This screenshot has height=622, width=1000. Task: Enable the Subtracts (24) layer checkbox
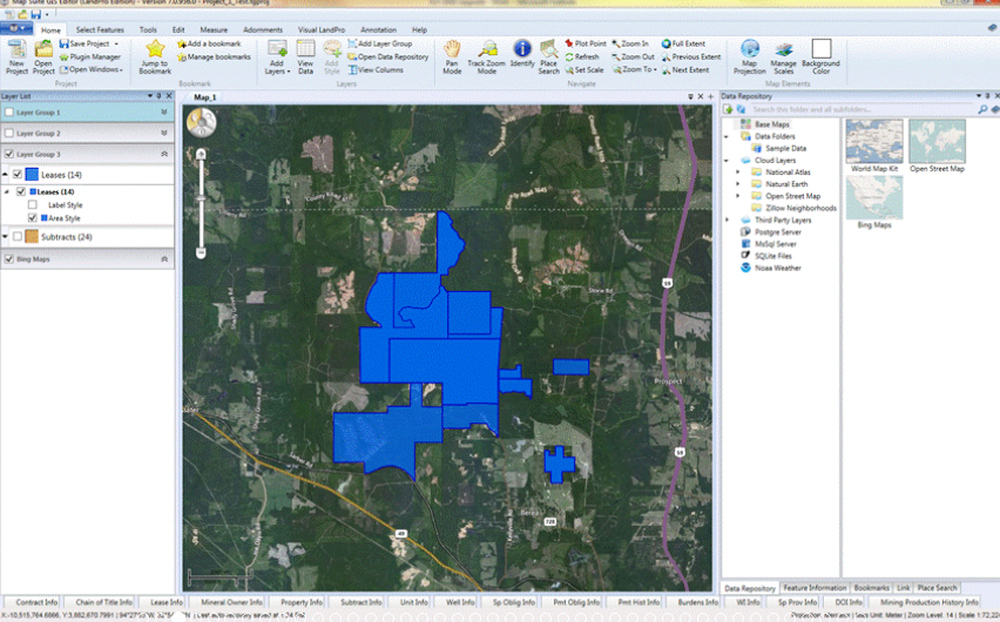[x=17, y=237]
